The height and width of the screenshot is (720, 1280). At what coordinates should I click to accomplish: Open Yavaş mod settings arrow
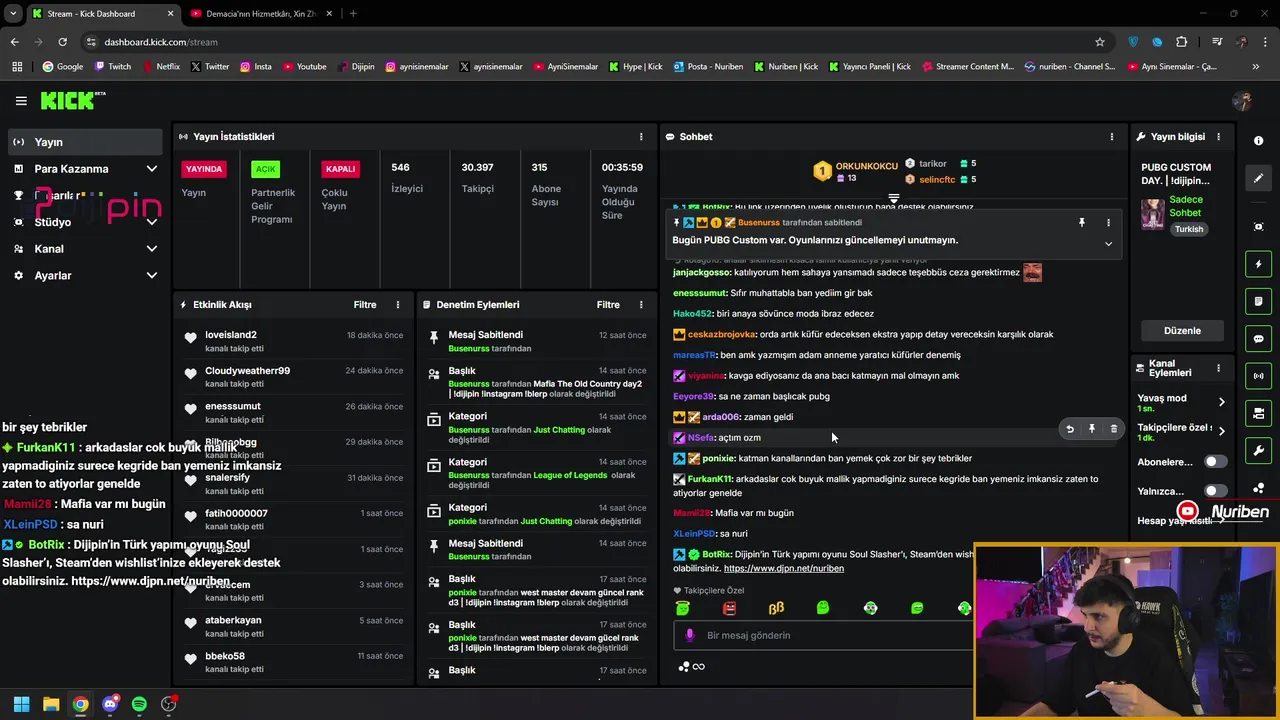[x=1221, y=402]
